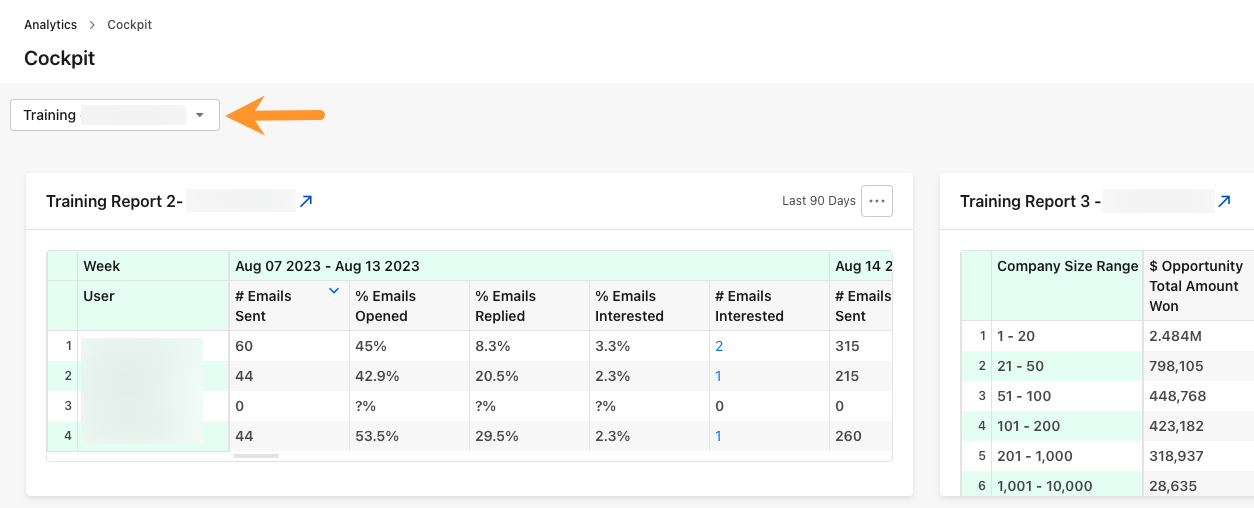Open row 4 # Emails Interested link

coord(718,436)
